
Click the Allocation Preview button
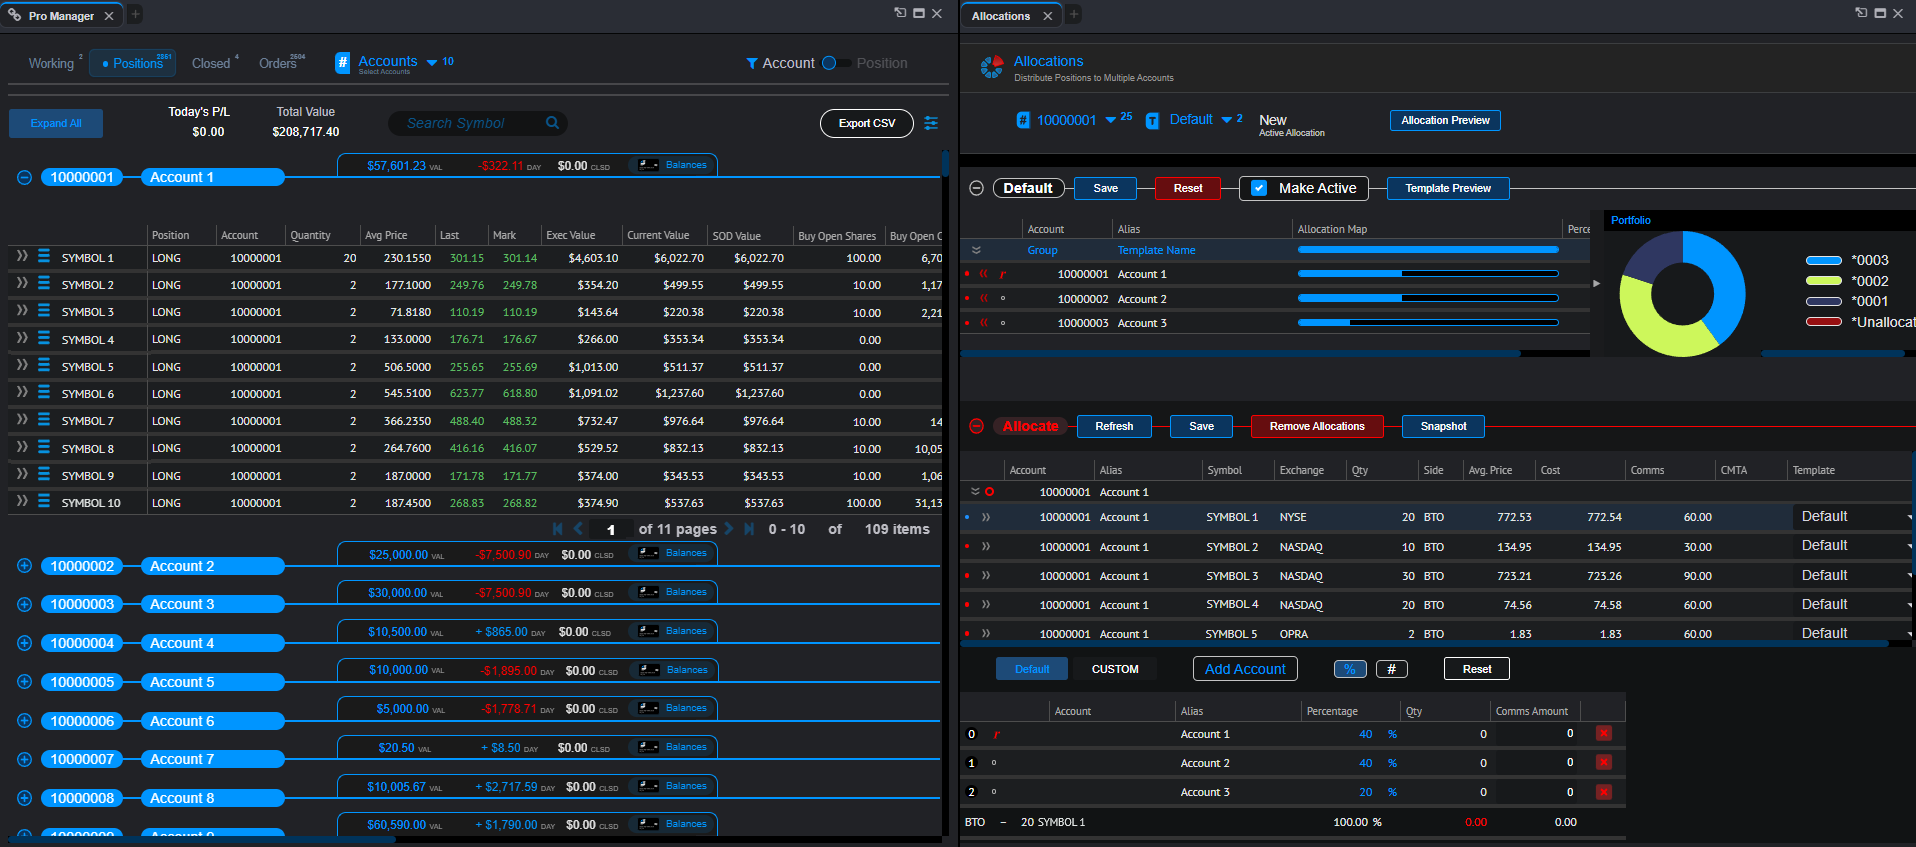[x=1445, y=120]
